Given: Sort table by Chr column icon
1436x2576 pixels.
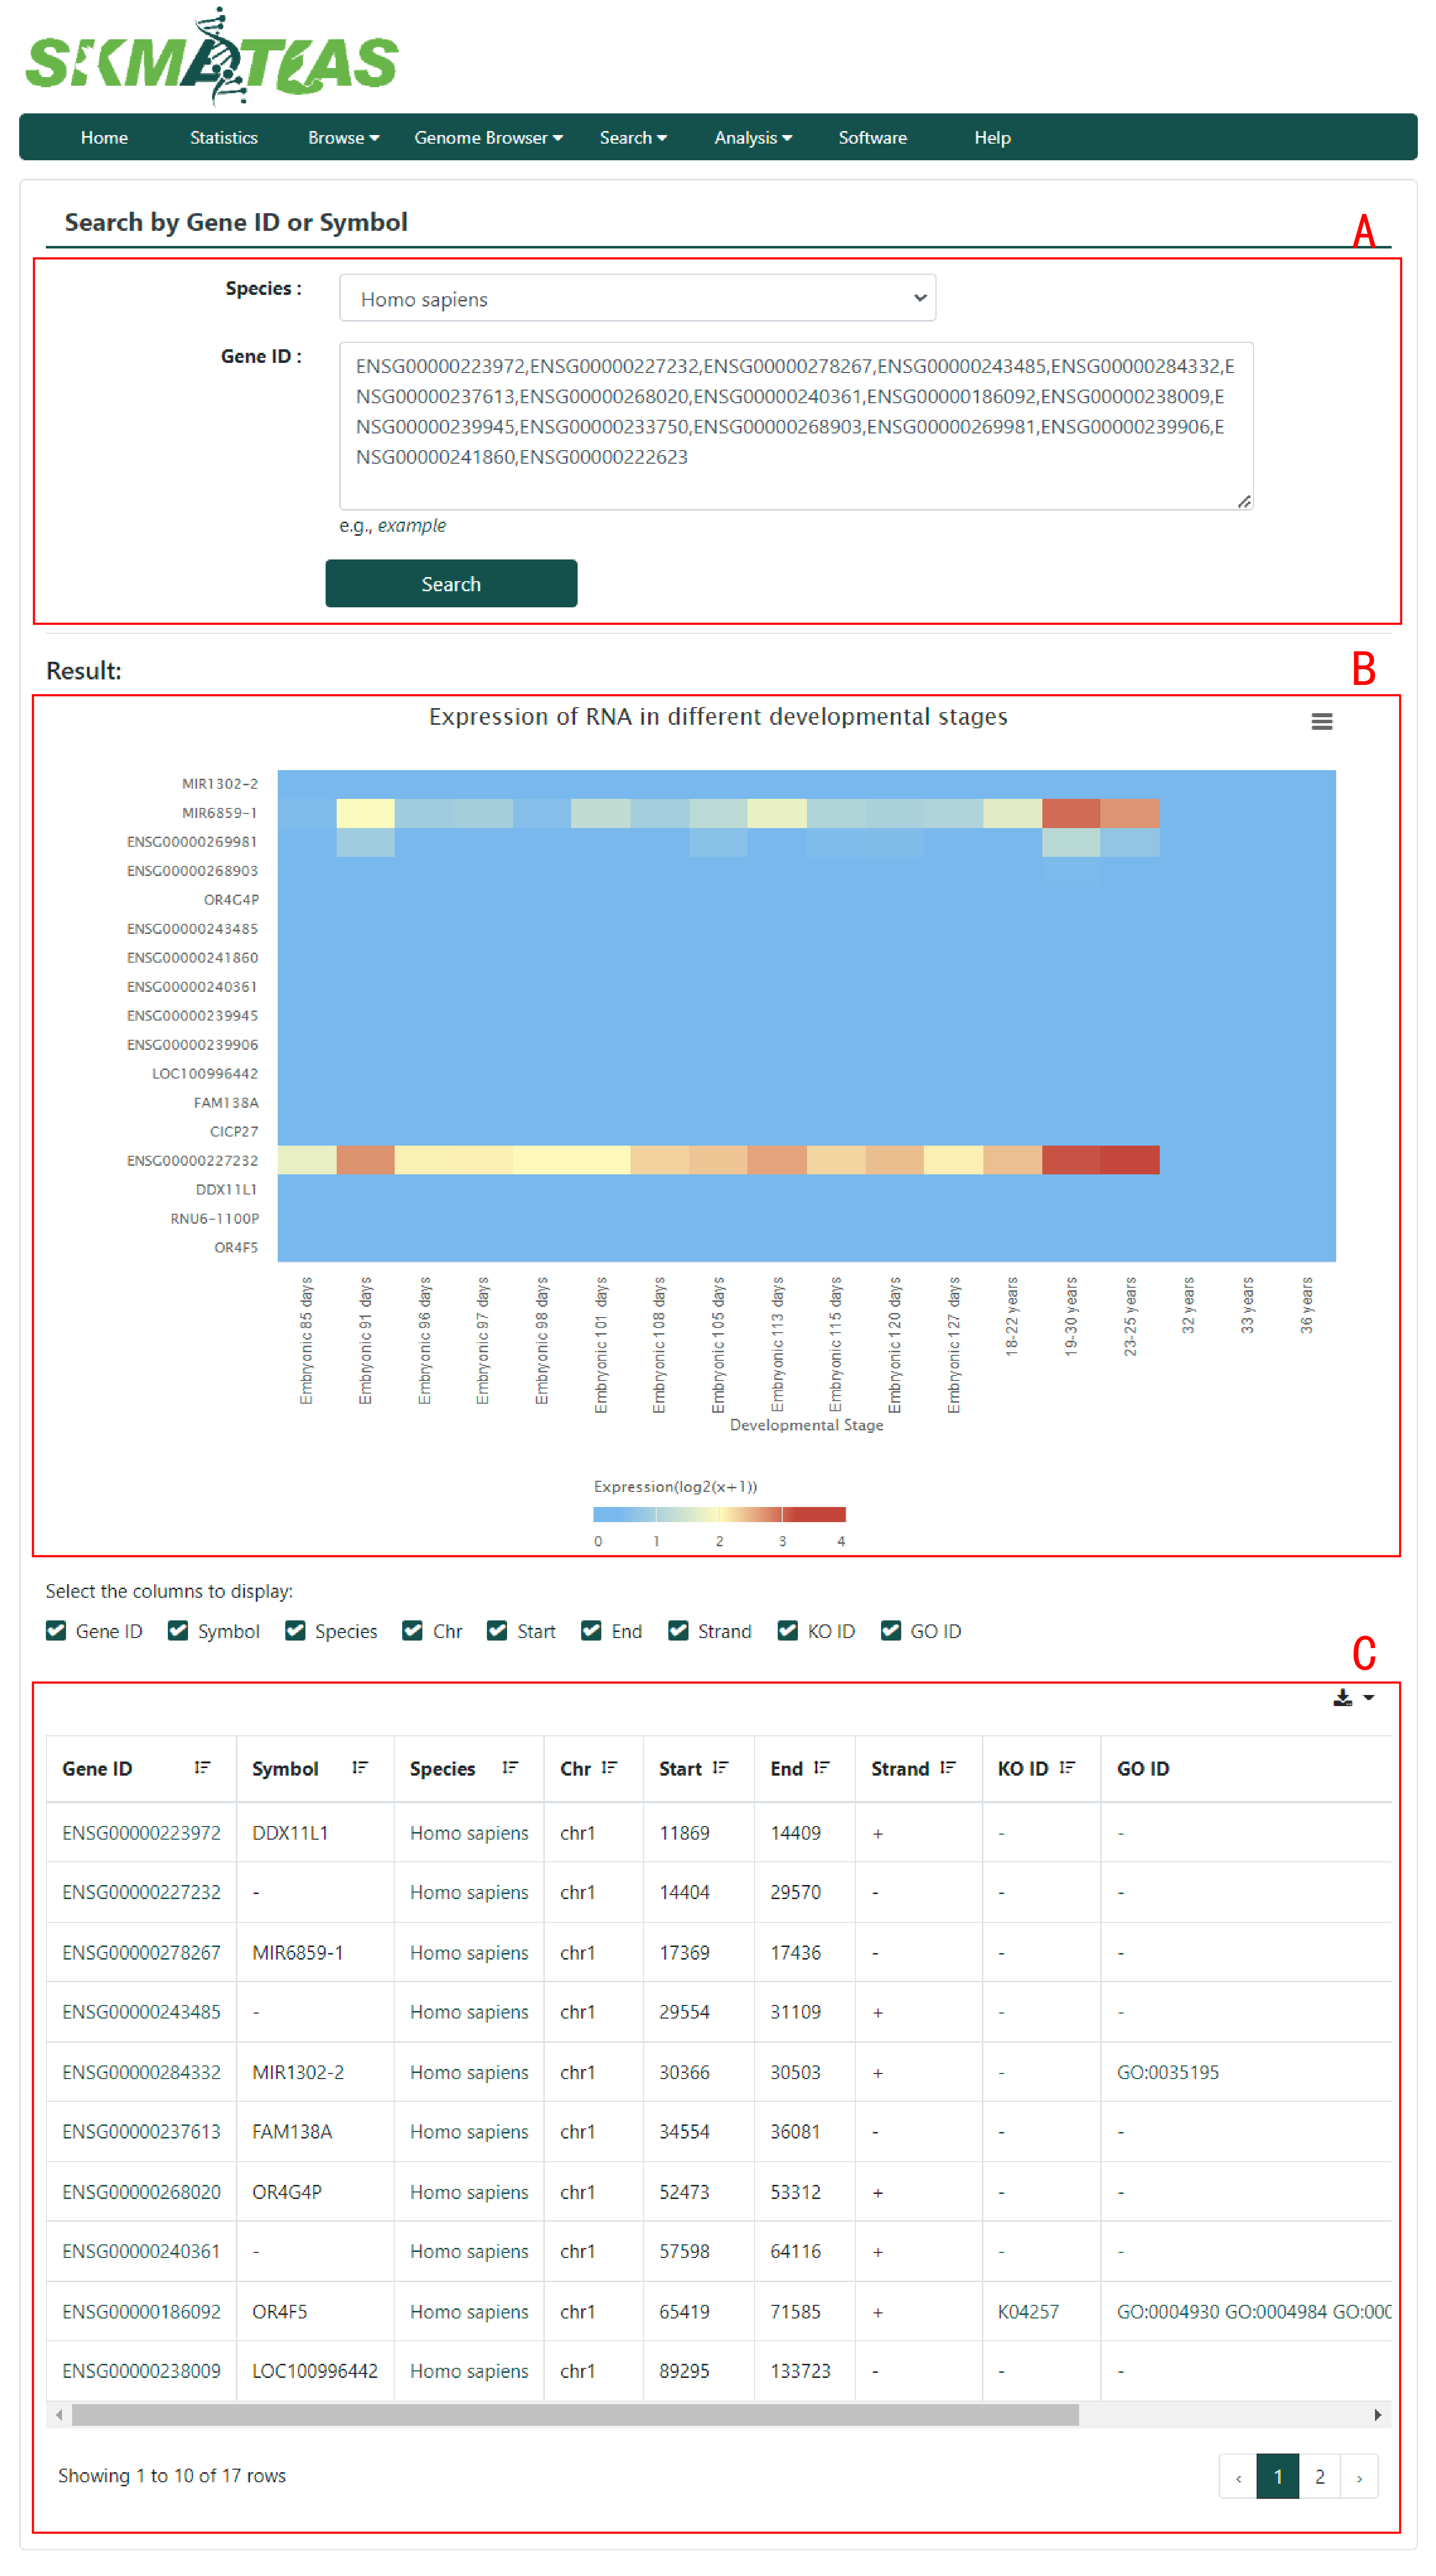Looking at the screenshot, I should point(609,1767).
